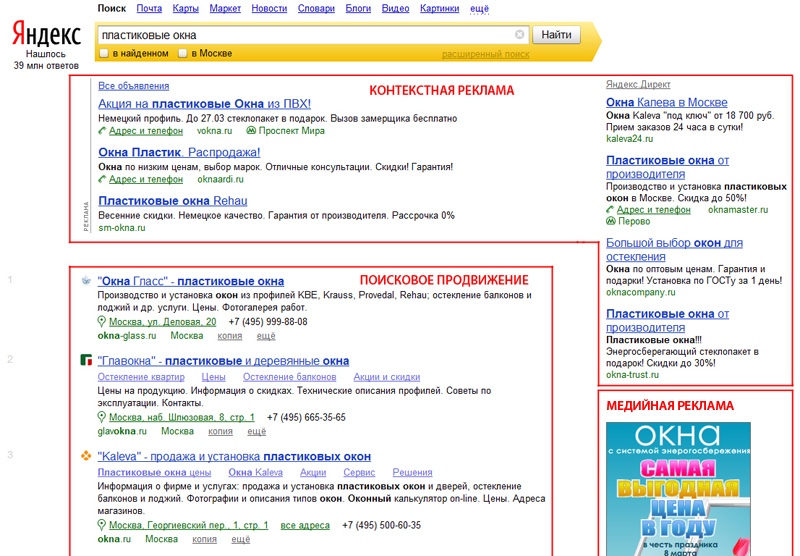
Task: Open the 'все адреса' link in the Kaleva result
Action: coord(305,525)
